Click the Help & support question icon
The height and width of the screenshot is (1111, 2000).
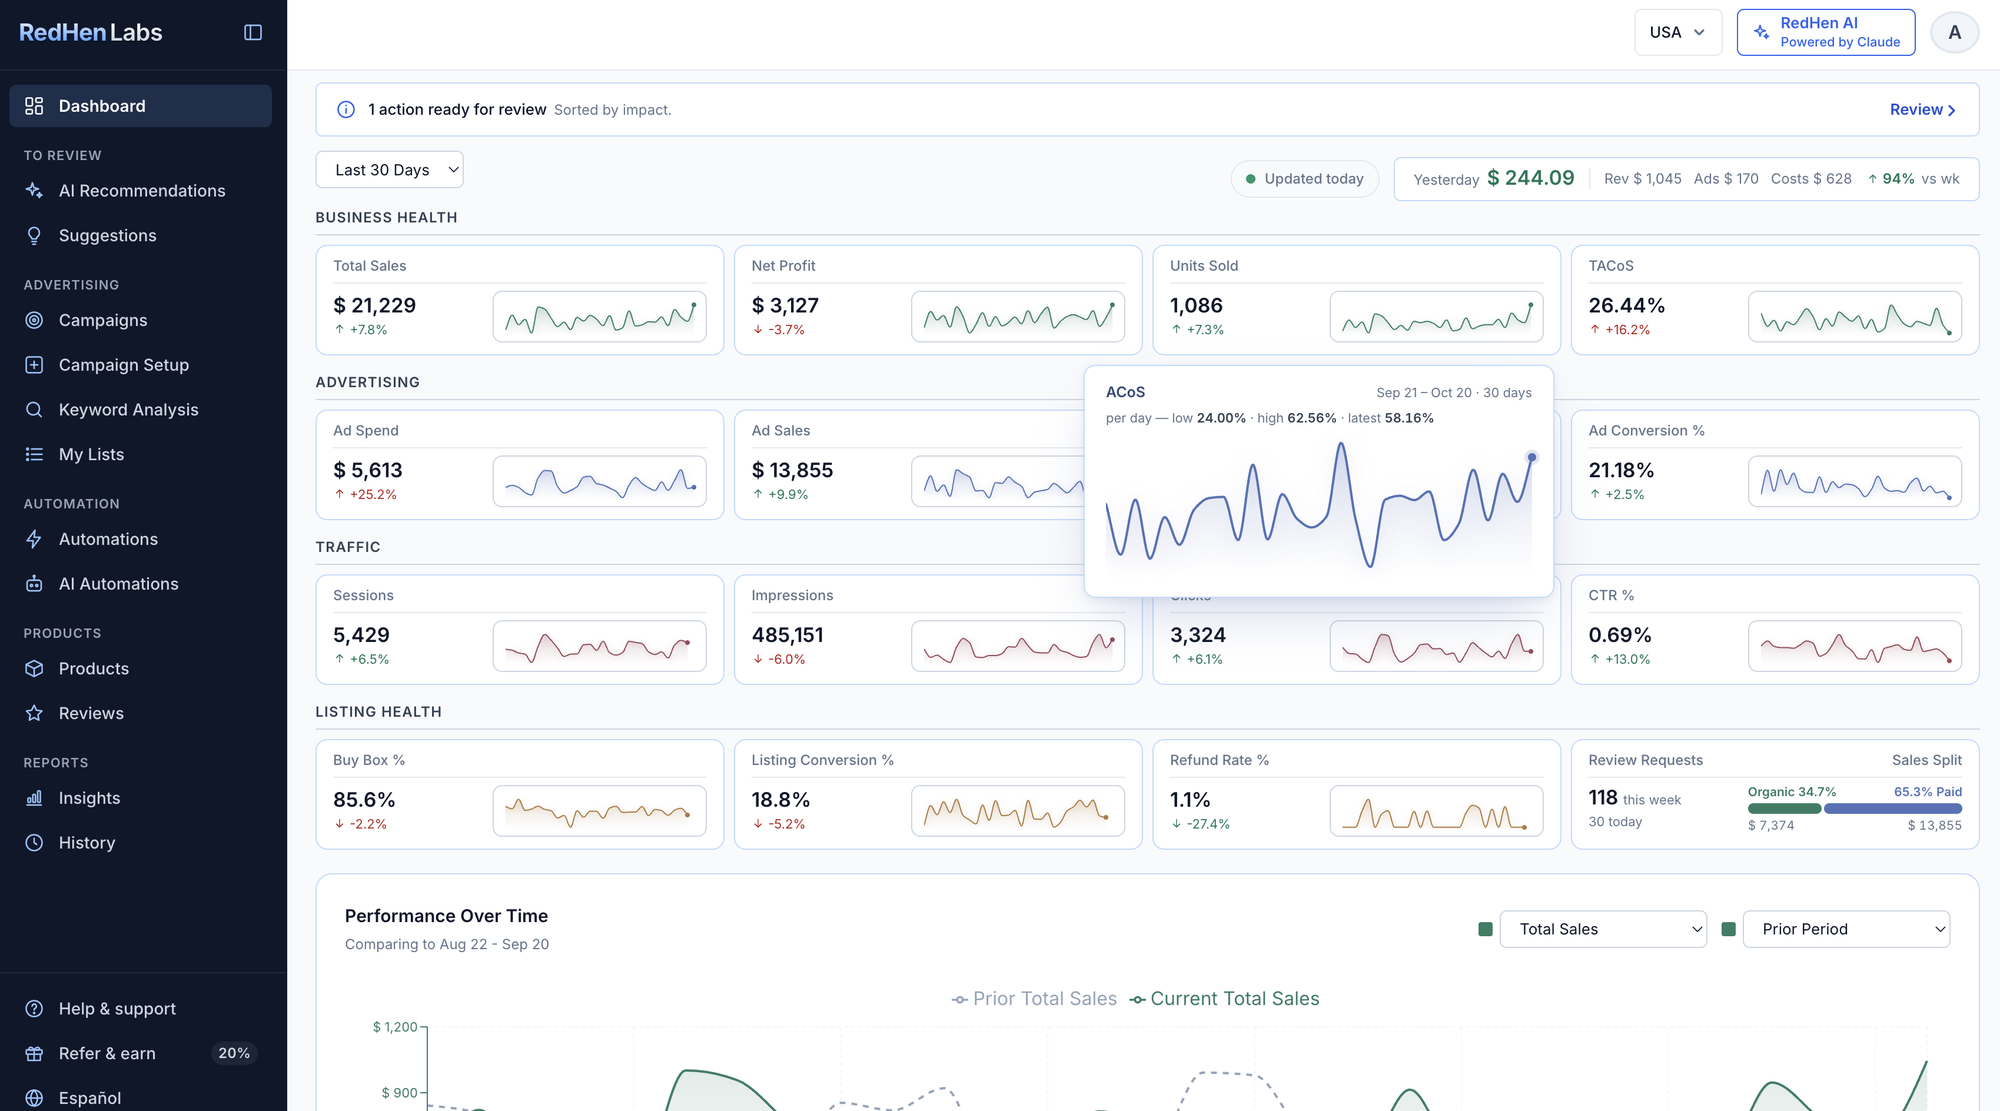coord(34,1009)
